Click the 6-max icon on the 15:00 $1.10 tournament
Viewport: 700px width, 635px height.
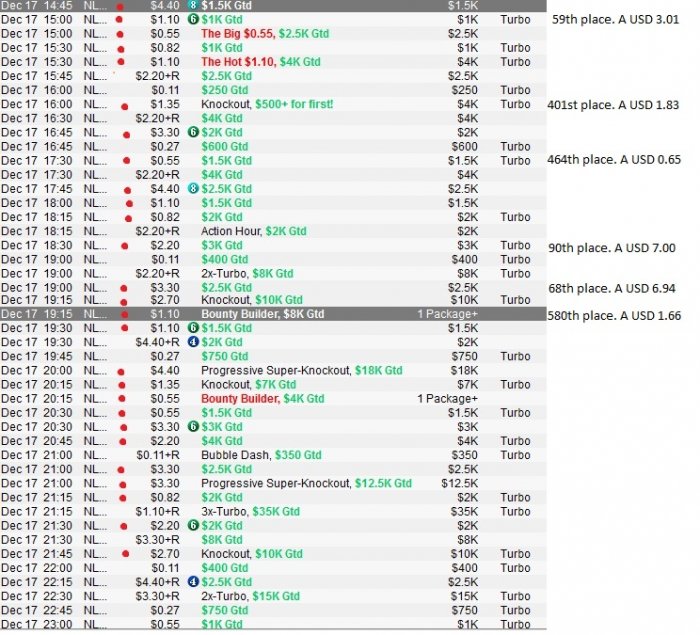pyautogui.click(x=193, y=19)
